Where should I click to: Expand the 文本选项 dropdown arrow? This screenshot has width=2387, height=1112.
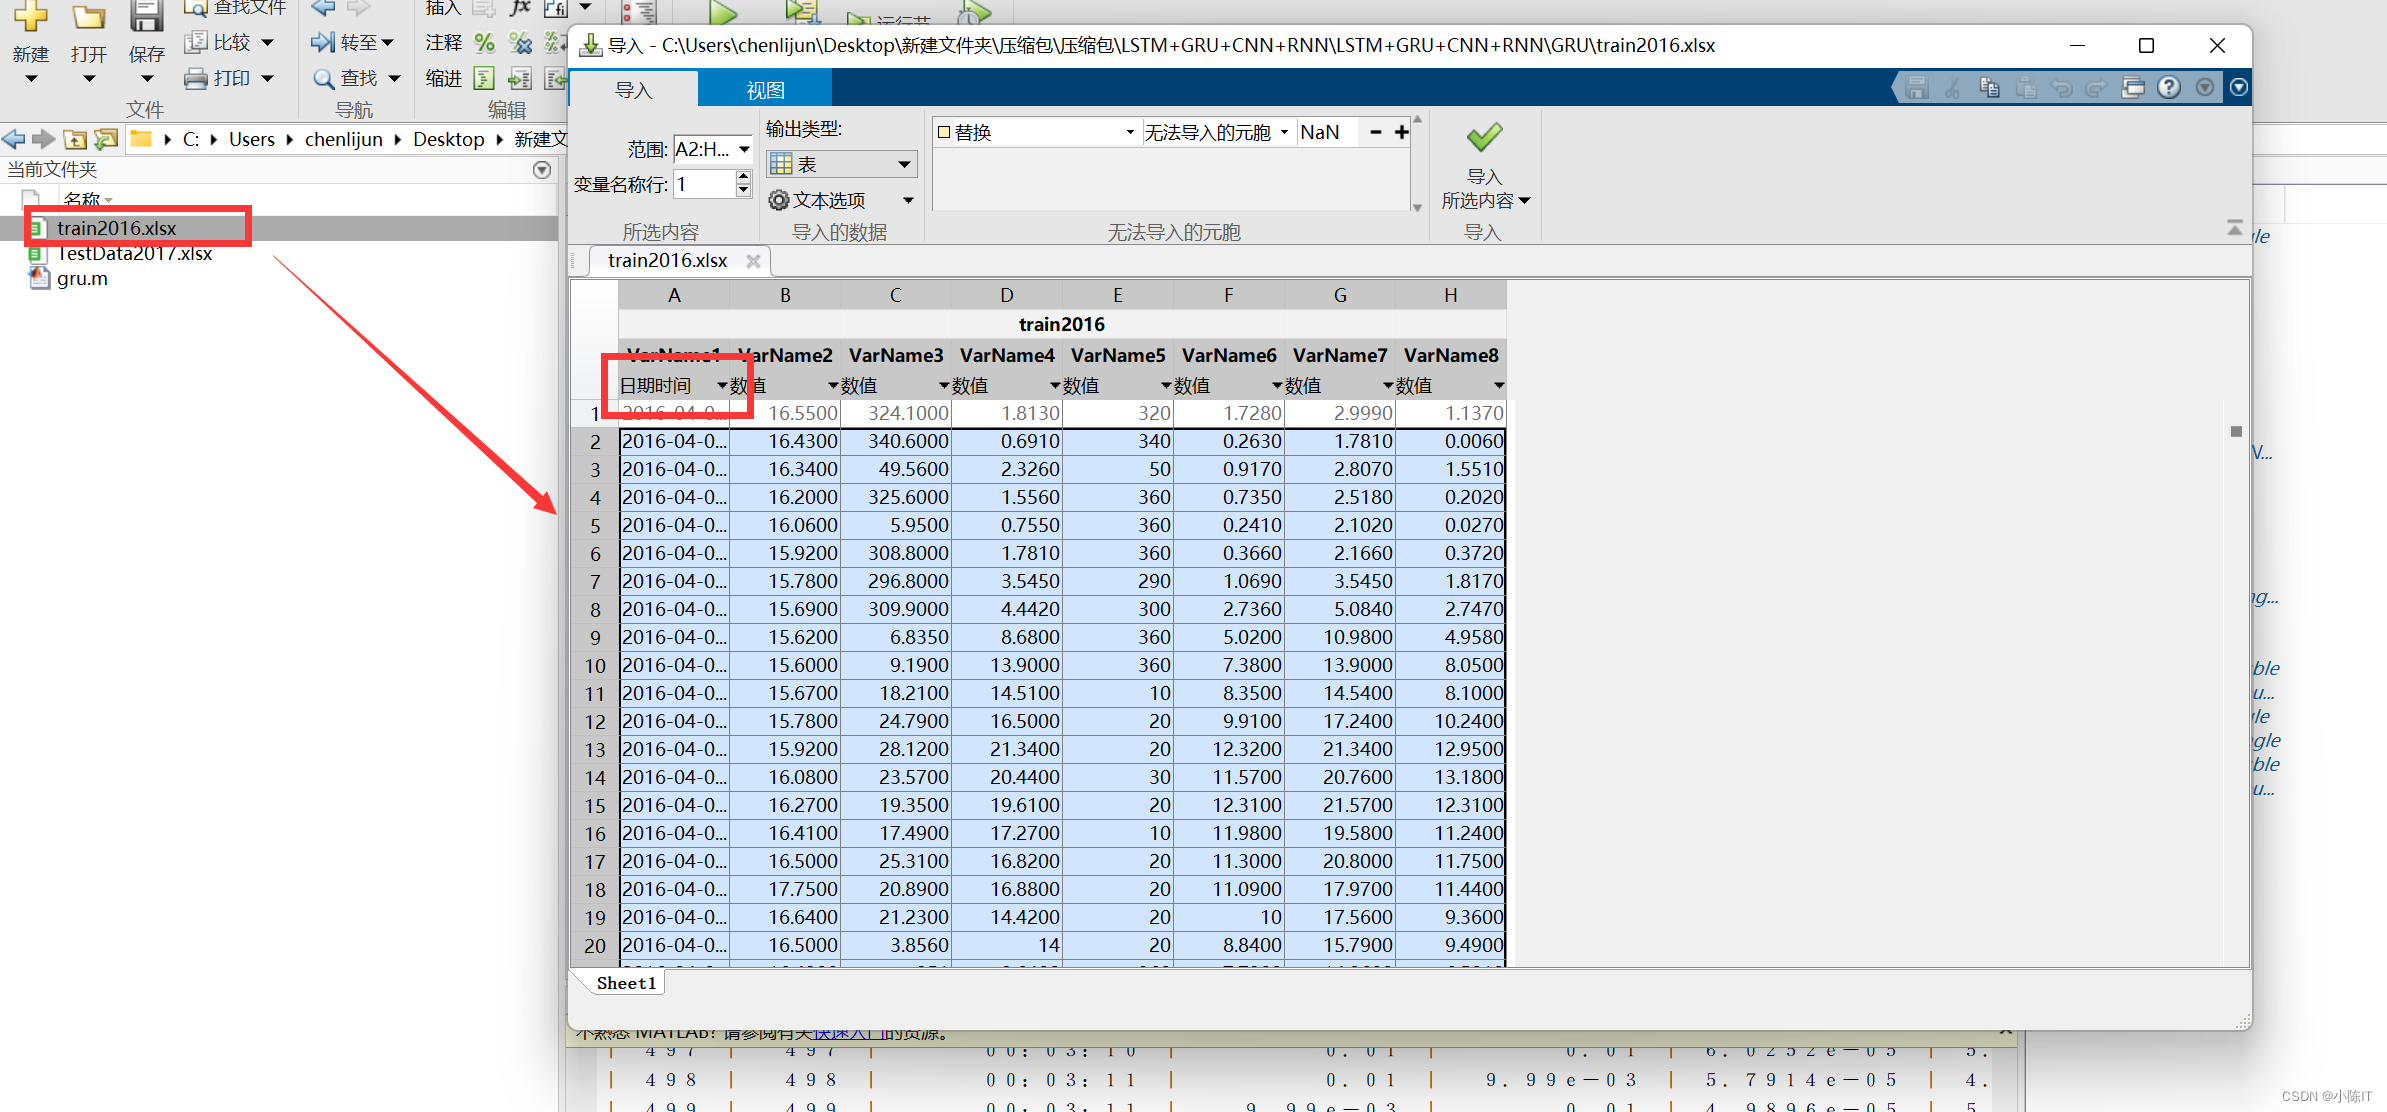[x=908, y=200]
